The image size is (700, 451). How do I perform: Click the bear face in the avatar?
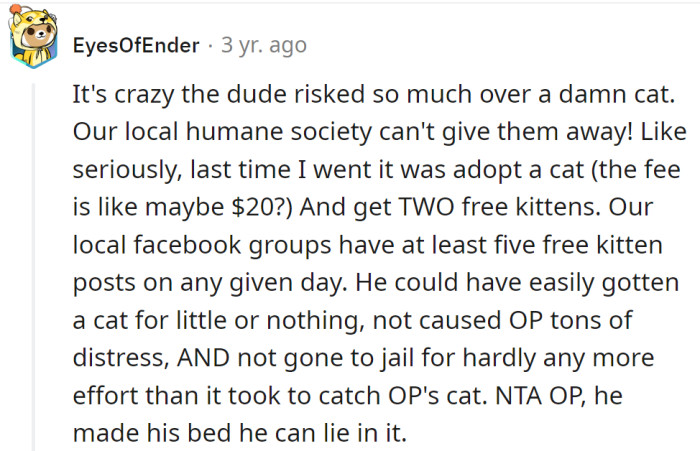tap(36, 36)
